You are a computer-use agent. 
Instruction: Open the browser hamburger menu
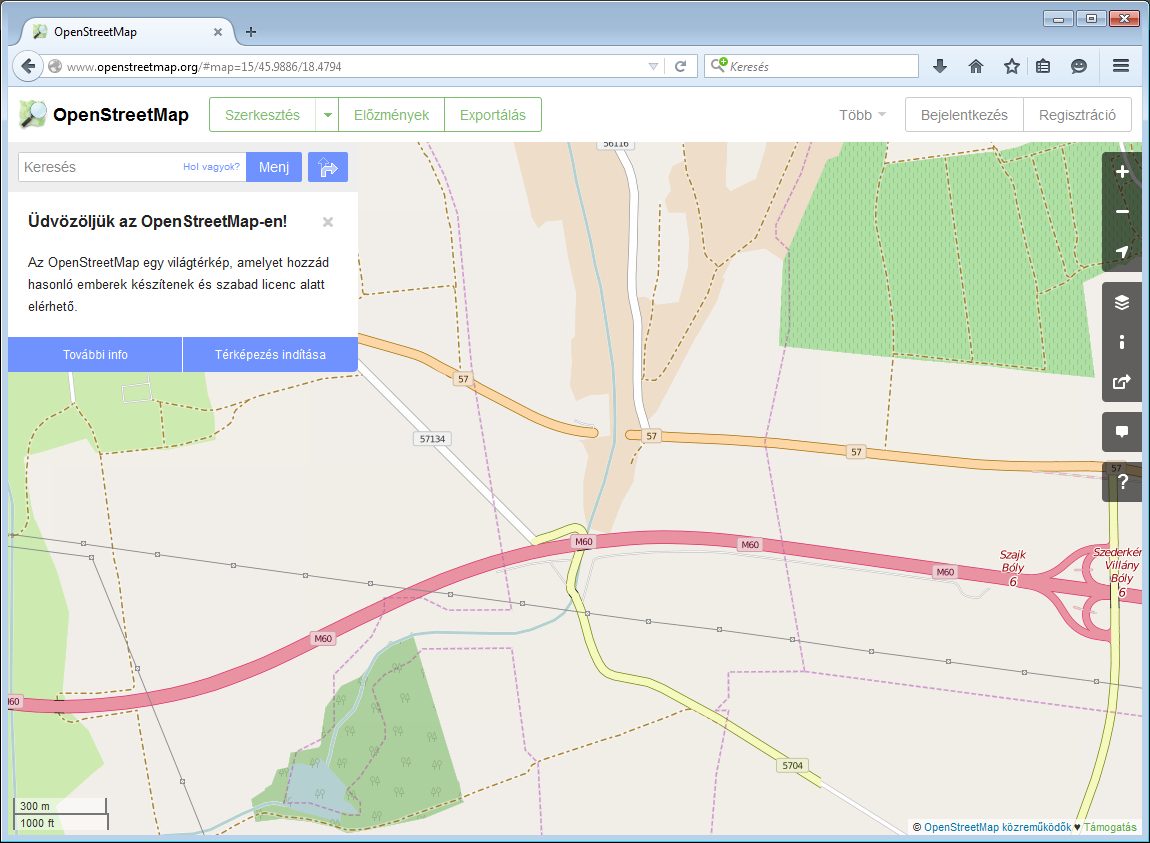[1121, 66]
